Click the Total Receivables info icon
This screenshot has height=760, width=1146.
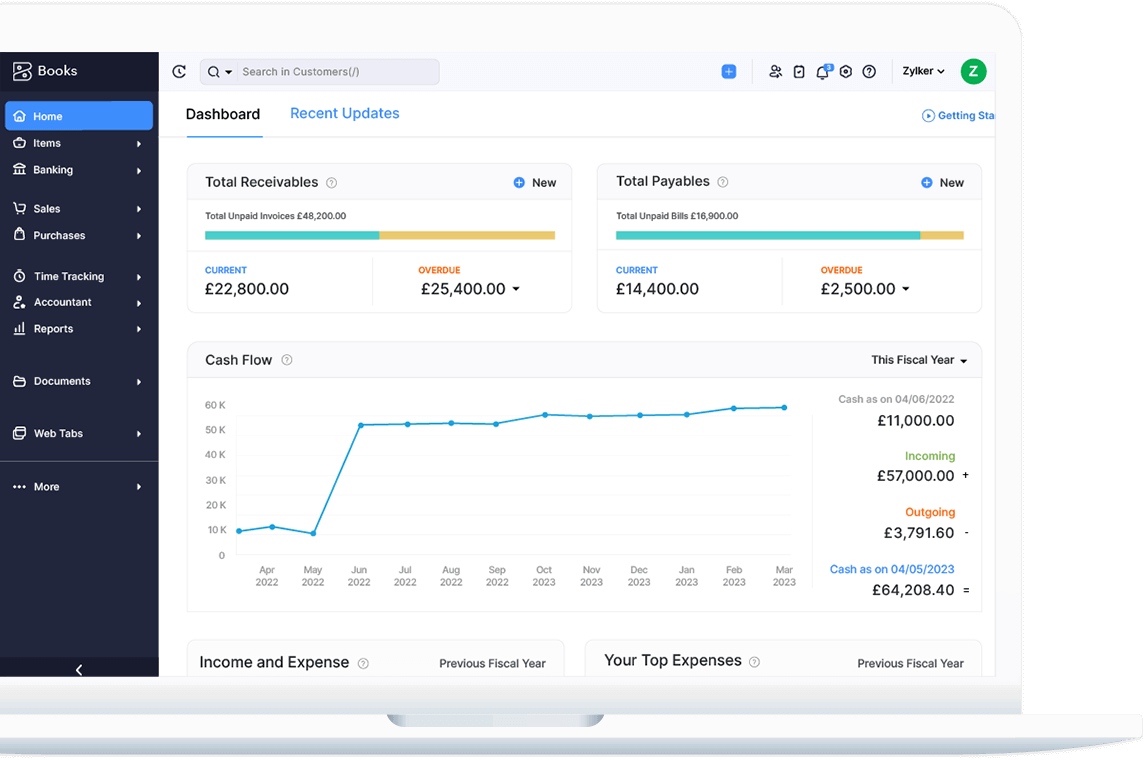click(x=332, y=183)
